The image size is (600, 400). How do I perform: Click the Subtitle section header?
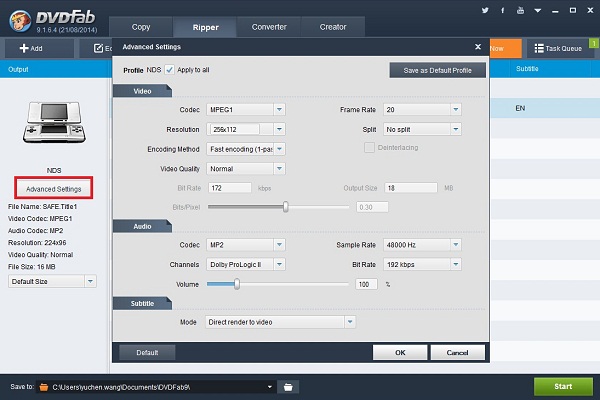(142, 303)
